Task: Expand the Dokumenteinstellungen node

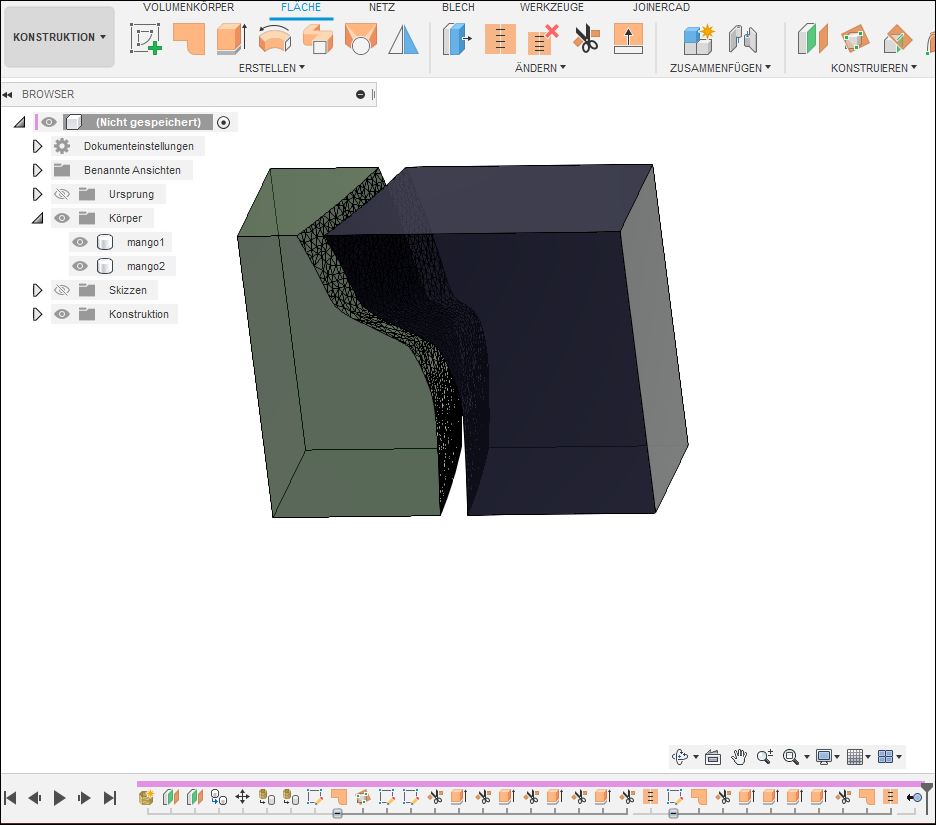Action: [x=37, y=146]
